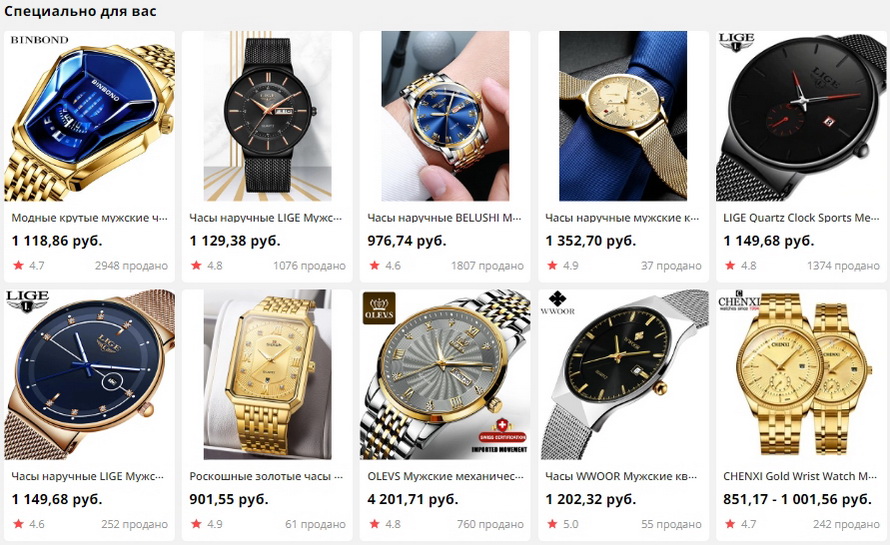
Task: Open 'OLEVS Мужские механические' title link
Action: point(446,476)
